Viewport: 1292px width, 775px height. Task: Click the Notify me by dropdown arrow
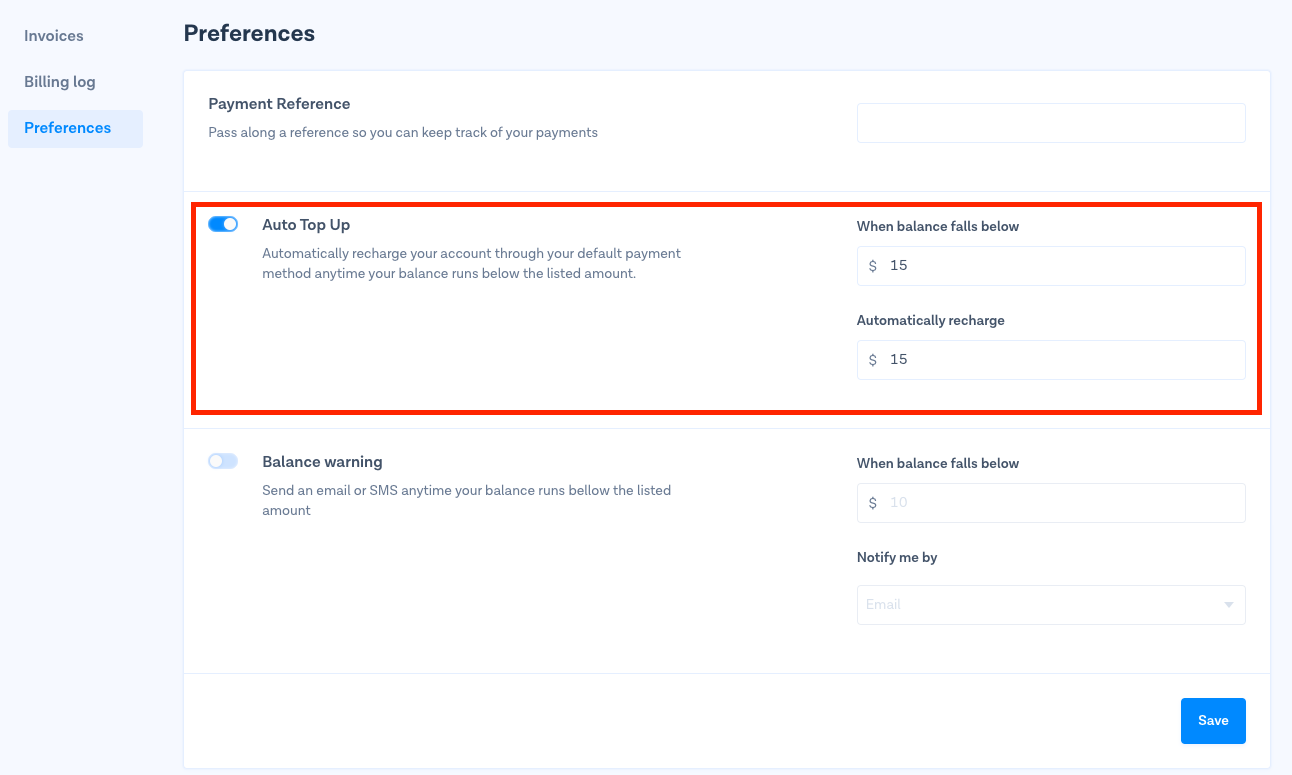pyautogui.click(x=1228, y=605)
